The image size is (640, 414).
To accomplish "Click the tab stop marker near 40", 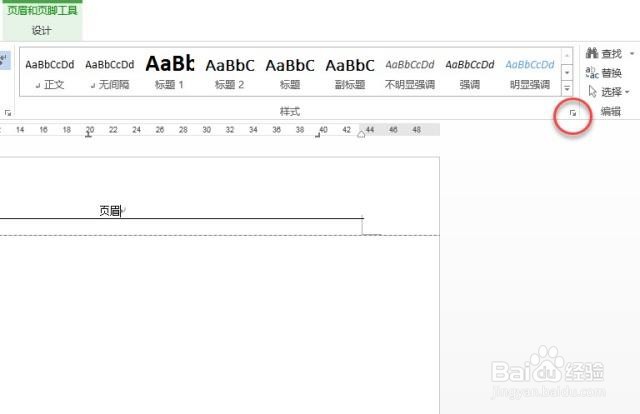I will 318,135.
